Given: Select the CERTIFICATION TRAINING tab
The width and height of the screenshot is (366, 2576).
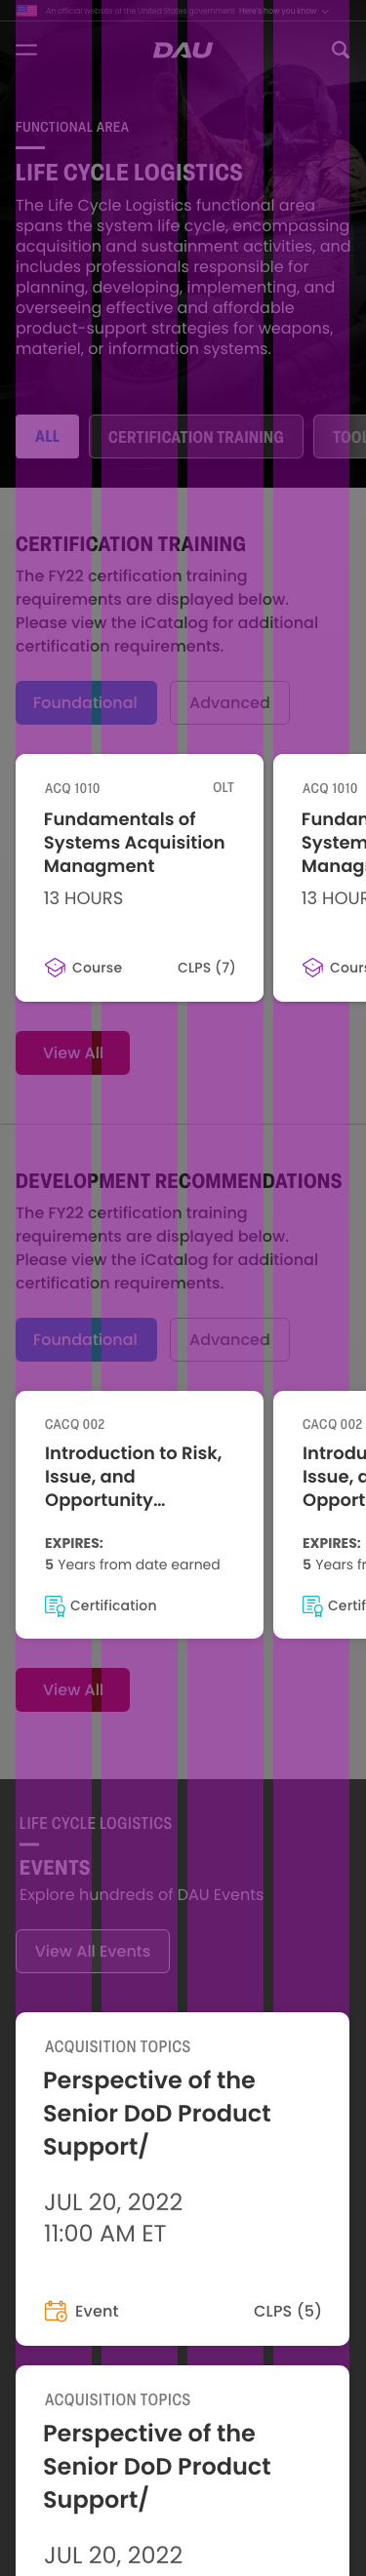Looking at the screenshot, I should coord(196,437).
